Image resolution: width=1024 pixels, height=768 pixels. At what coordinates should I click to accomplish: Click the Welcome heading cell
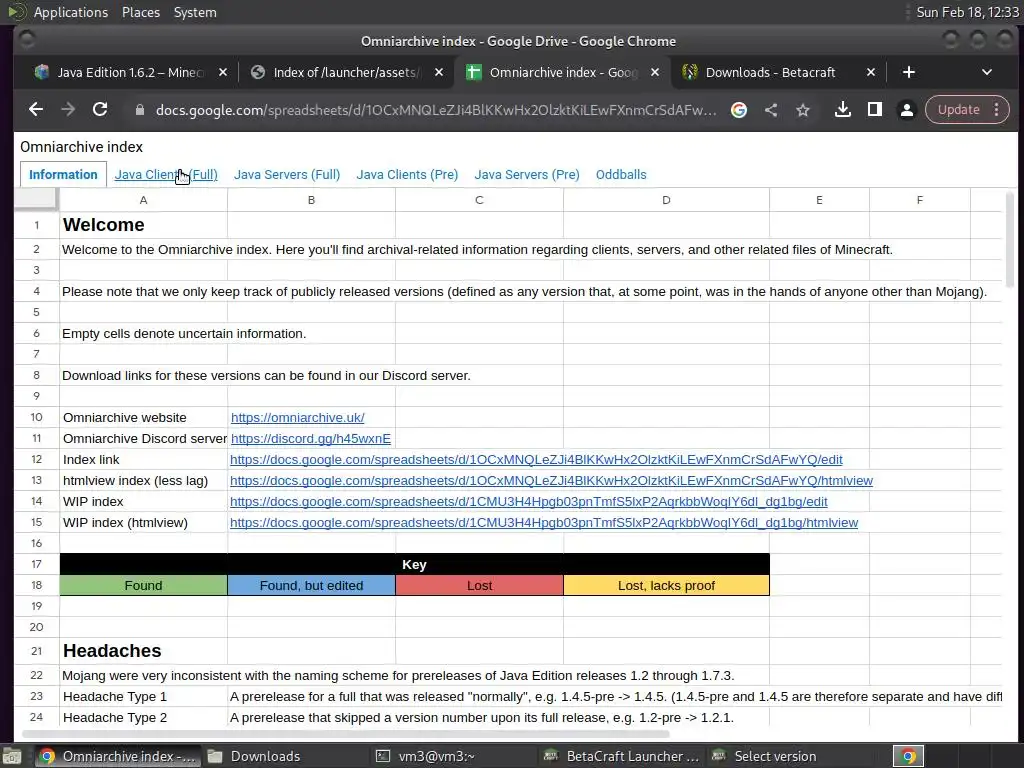click(x=144, y=225)
